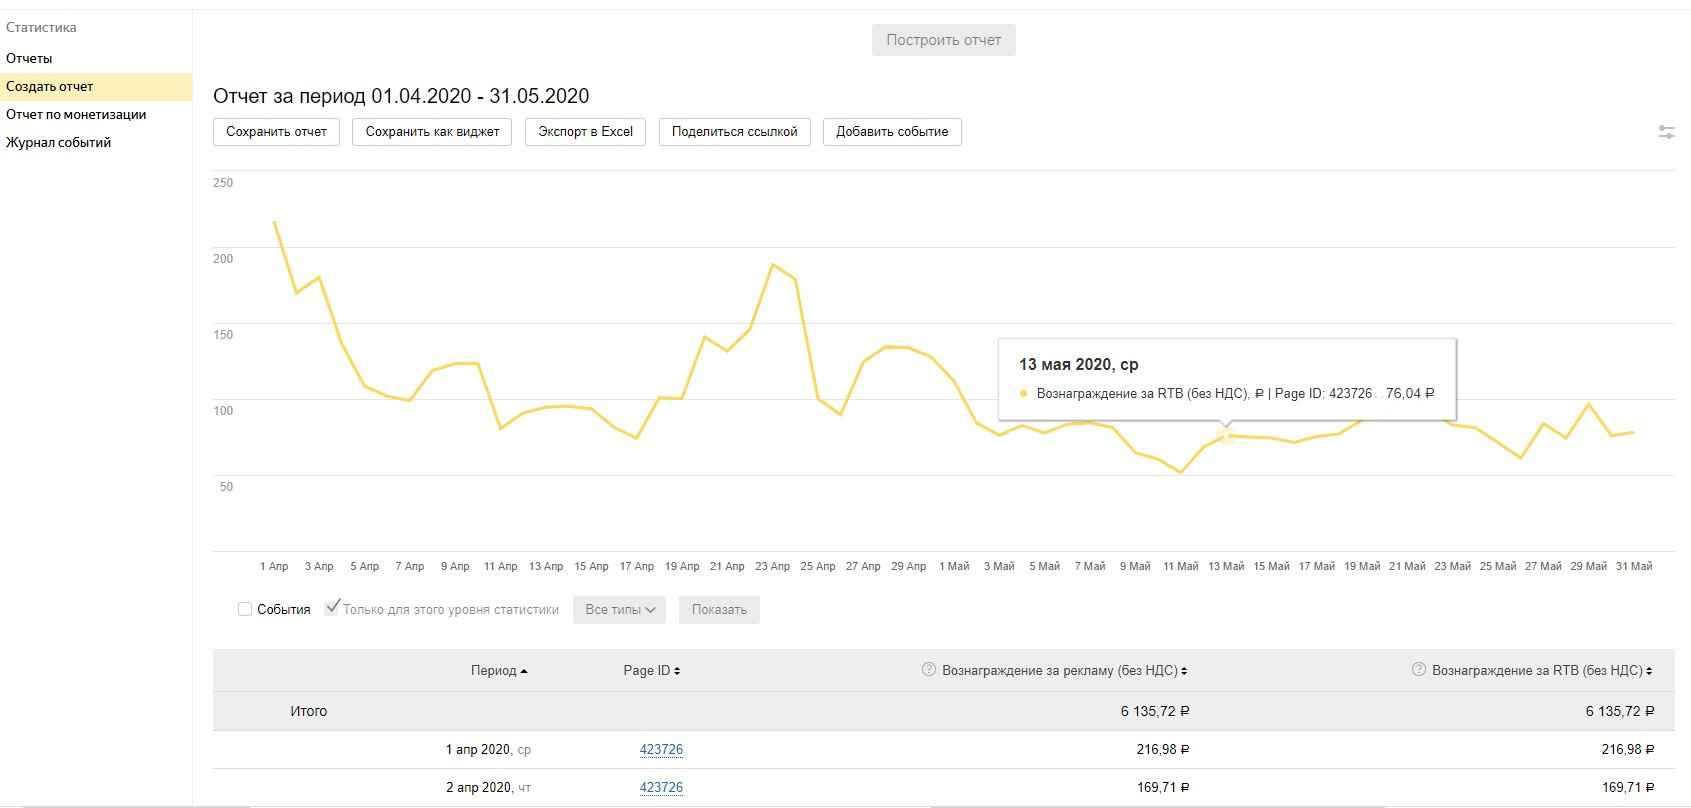1691x808 pixels.
Task: Click the 23 Апр label on the x-axis
Action: [x=772, y=566]
